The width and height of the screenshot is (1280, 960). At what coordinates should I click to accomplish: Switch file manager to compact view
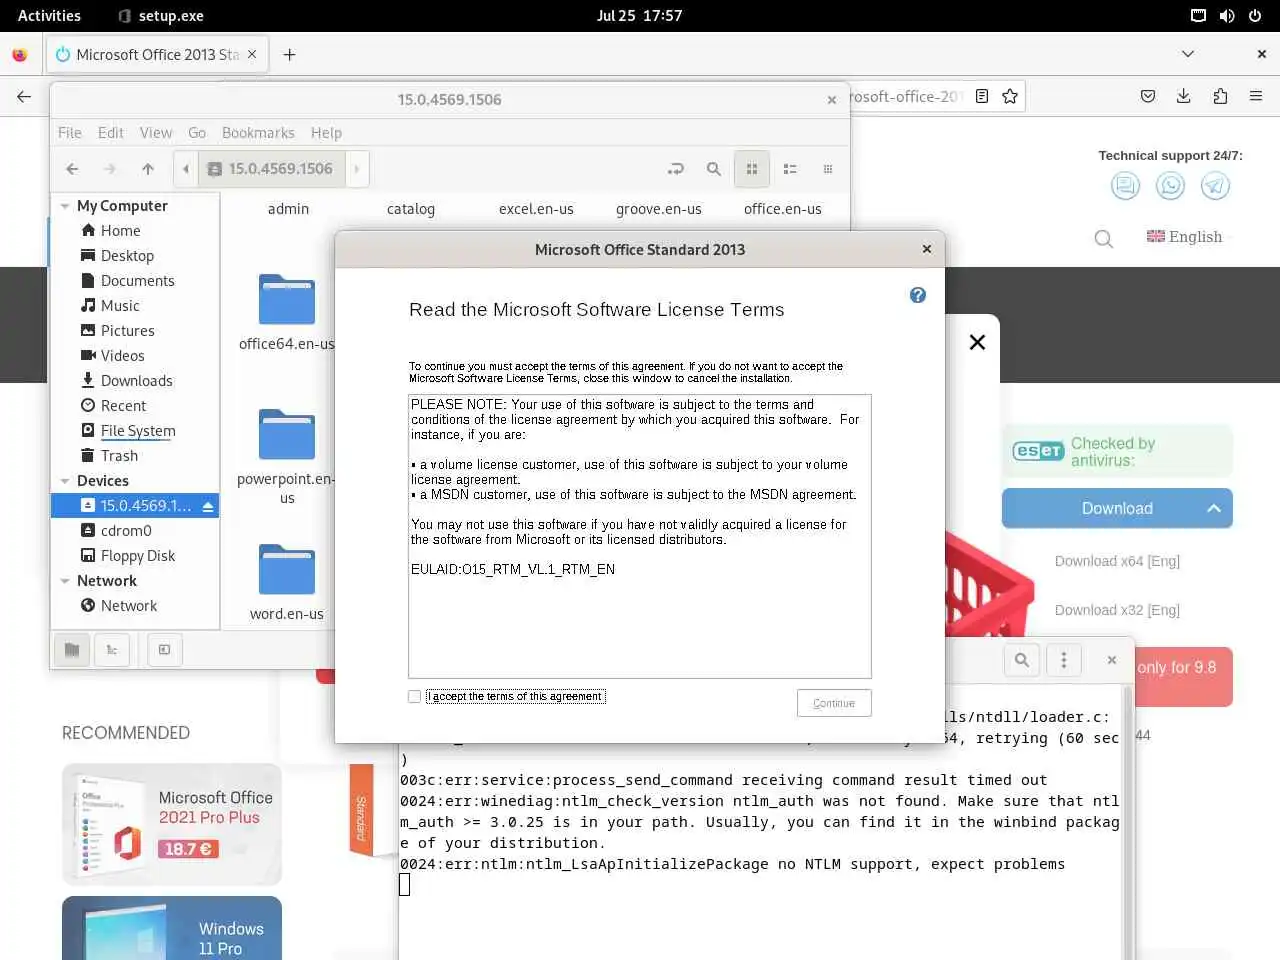coord(828,169)
